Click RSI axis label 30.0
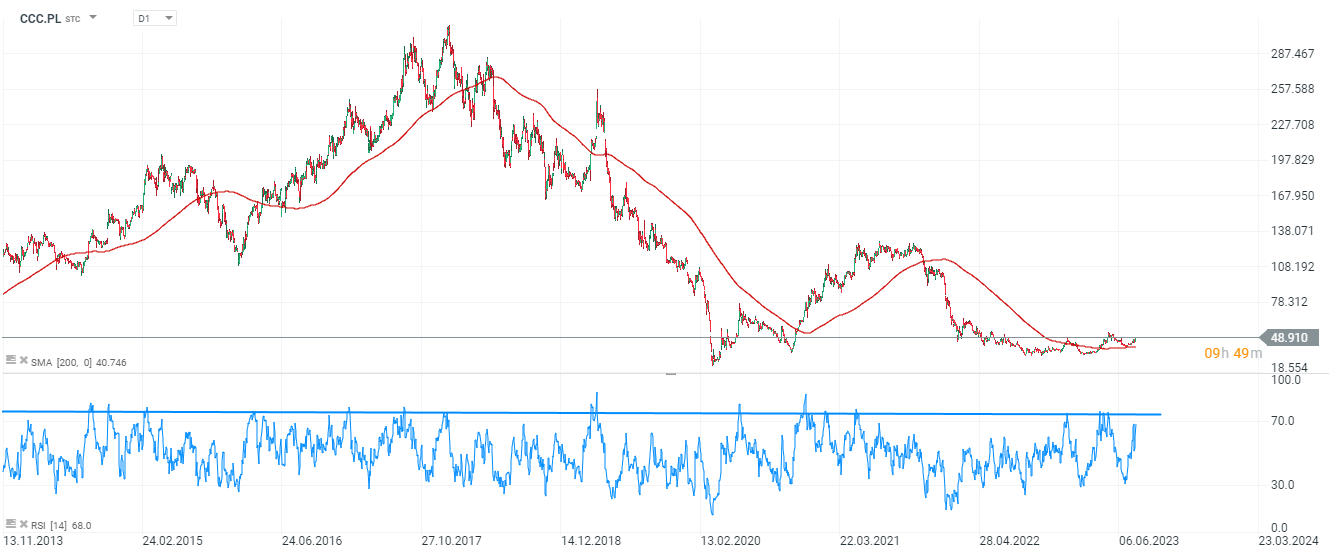The image size is (1331, 558). click(x=1282, y=485)
